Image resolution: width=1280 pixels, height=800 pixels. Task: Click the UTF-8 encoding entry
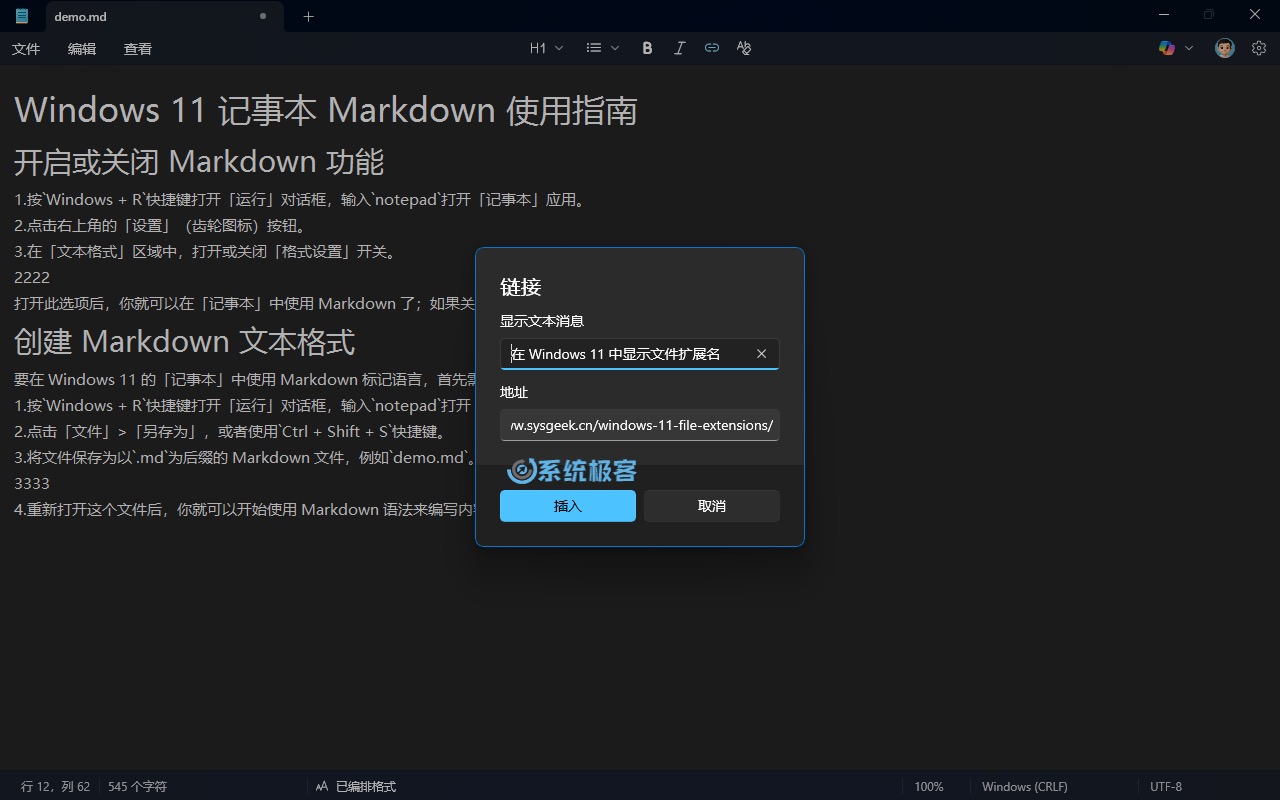click(x=1166, y=787)
